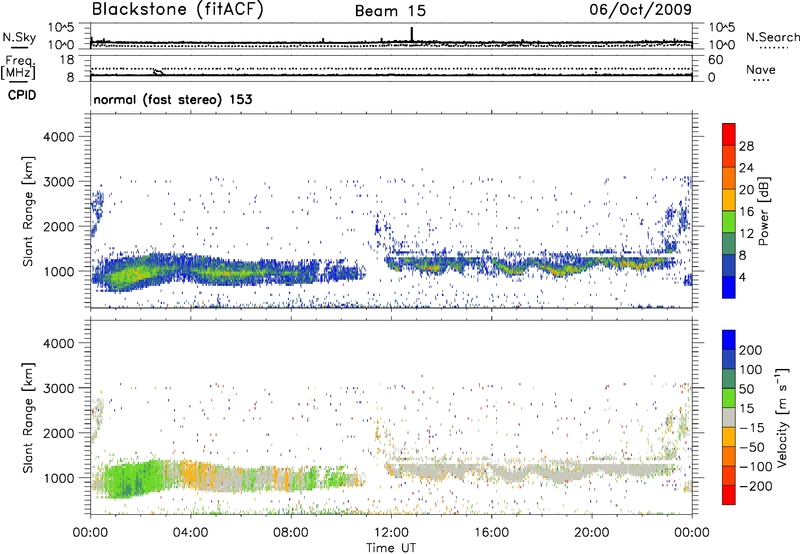This screenshot has width=800, height=554.
Task: Click Slant Range [km] label of power panel
Action: [29, 211]
